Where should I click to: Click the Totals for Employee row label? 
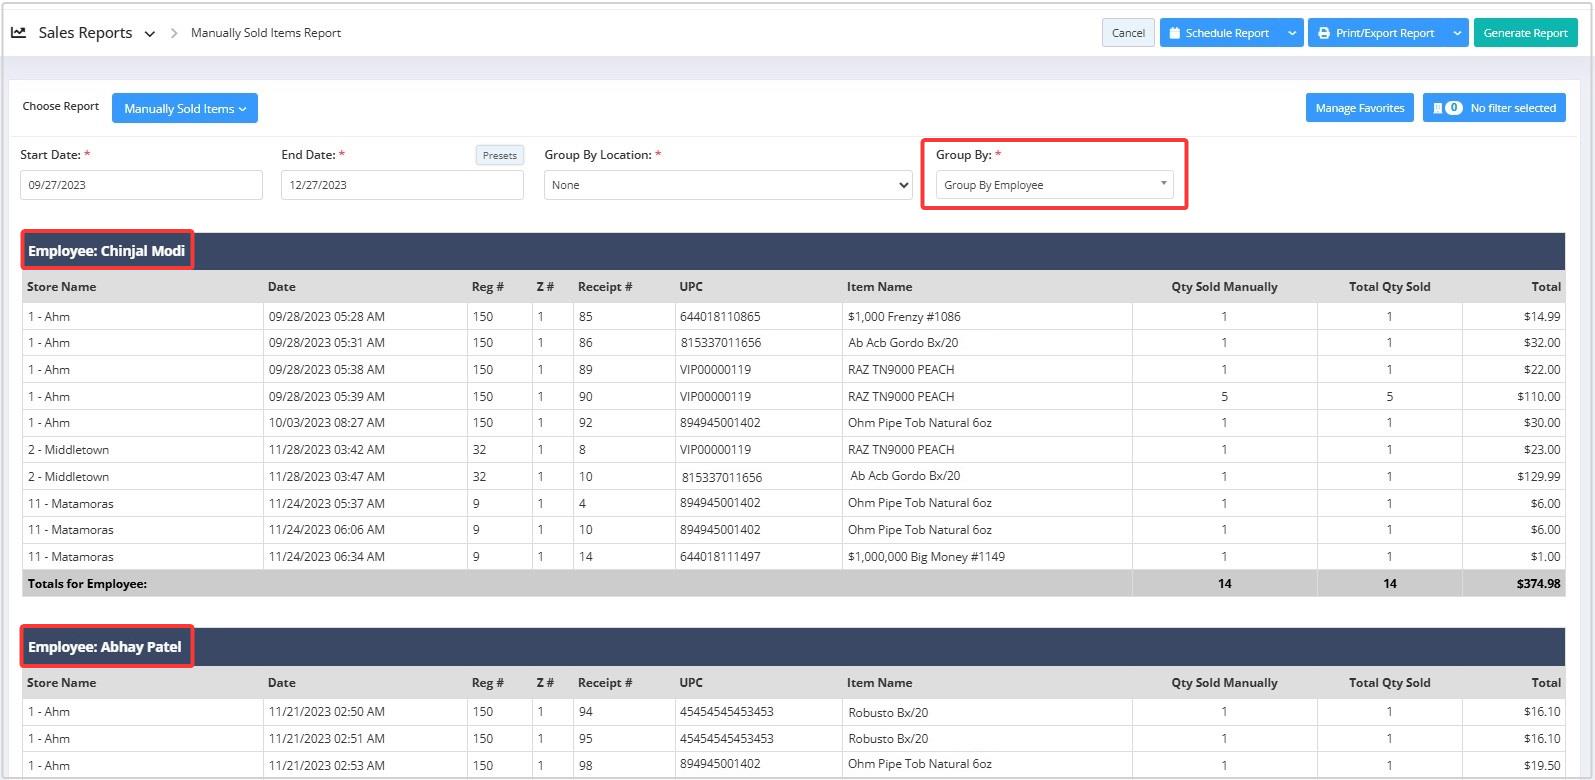point(87,584)
